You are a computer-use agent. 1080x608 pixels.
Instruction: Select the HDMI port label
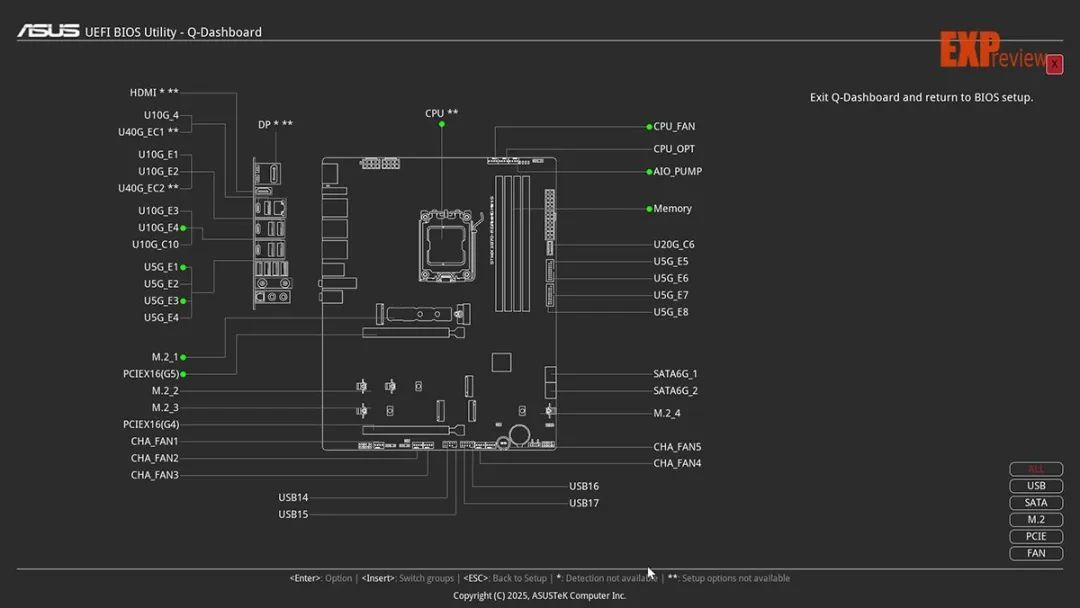pos(154,92)
